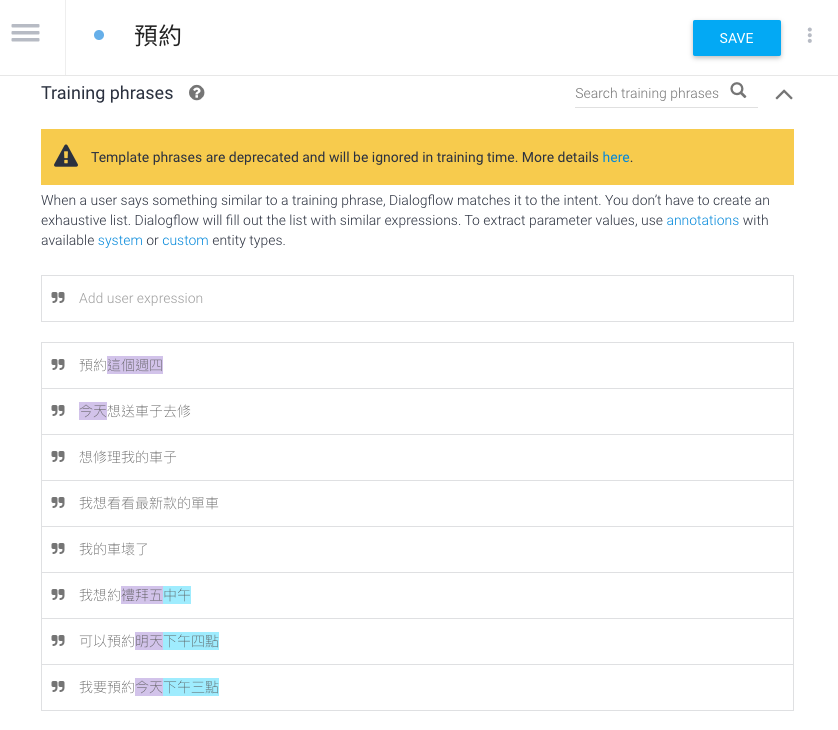The image size is (838, 730).
Task: Collapse the Training phrases section
Action: coord(783,95)
